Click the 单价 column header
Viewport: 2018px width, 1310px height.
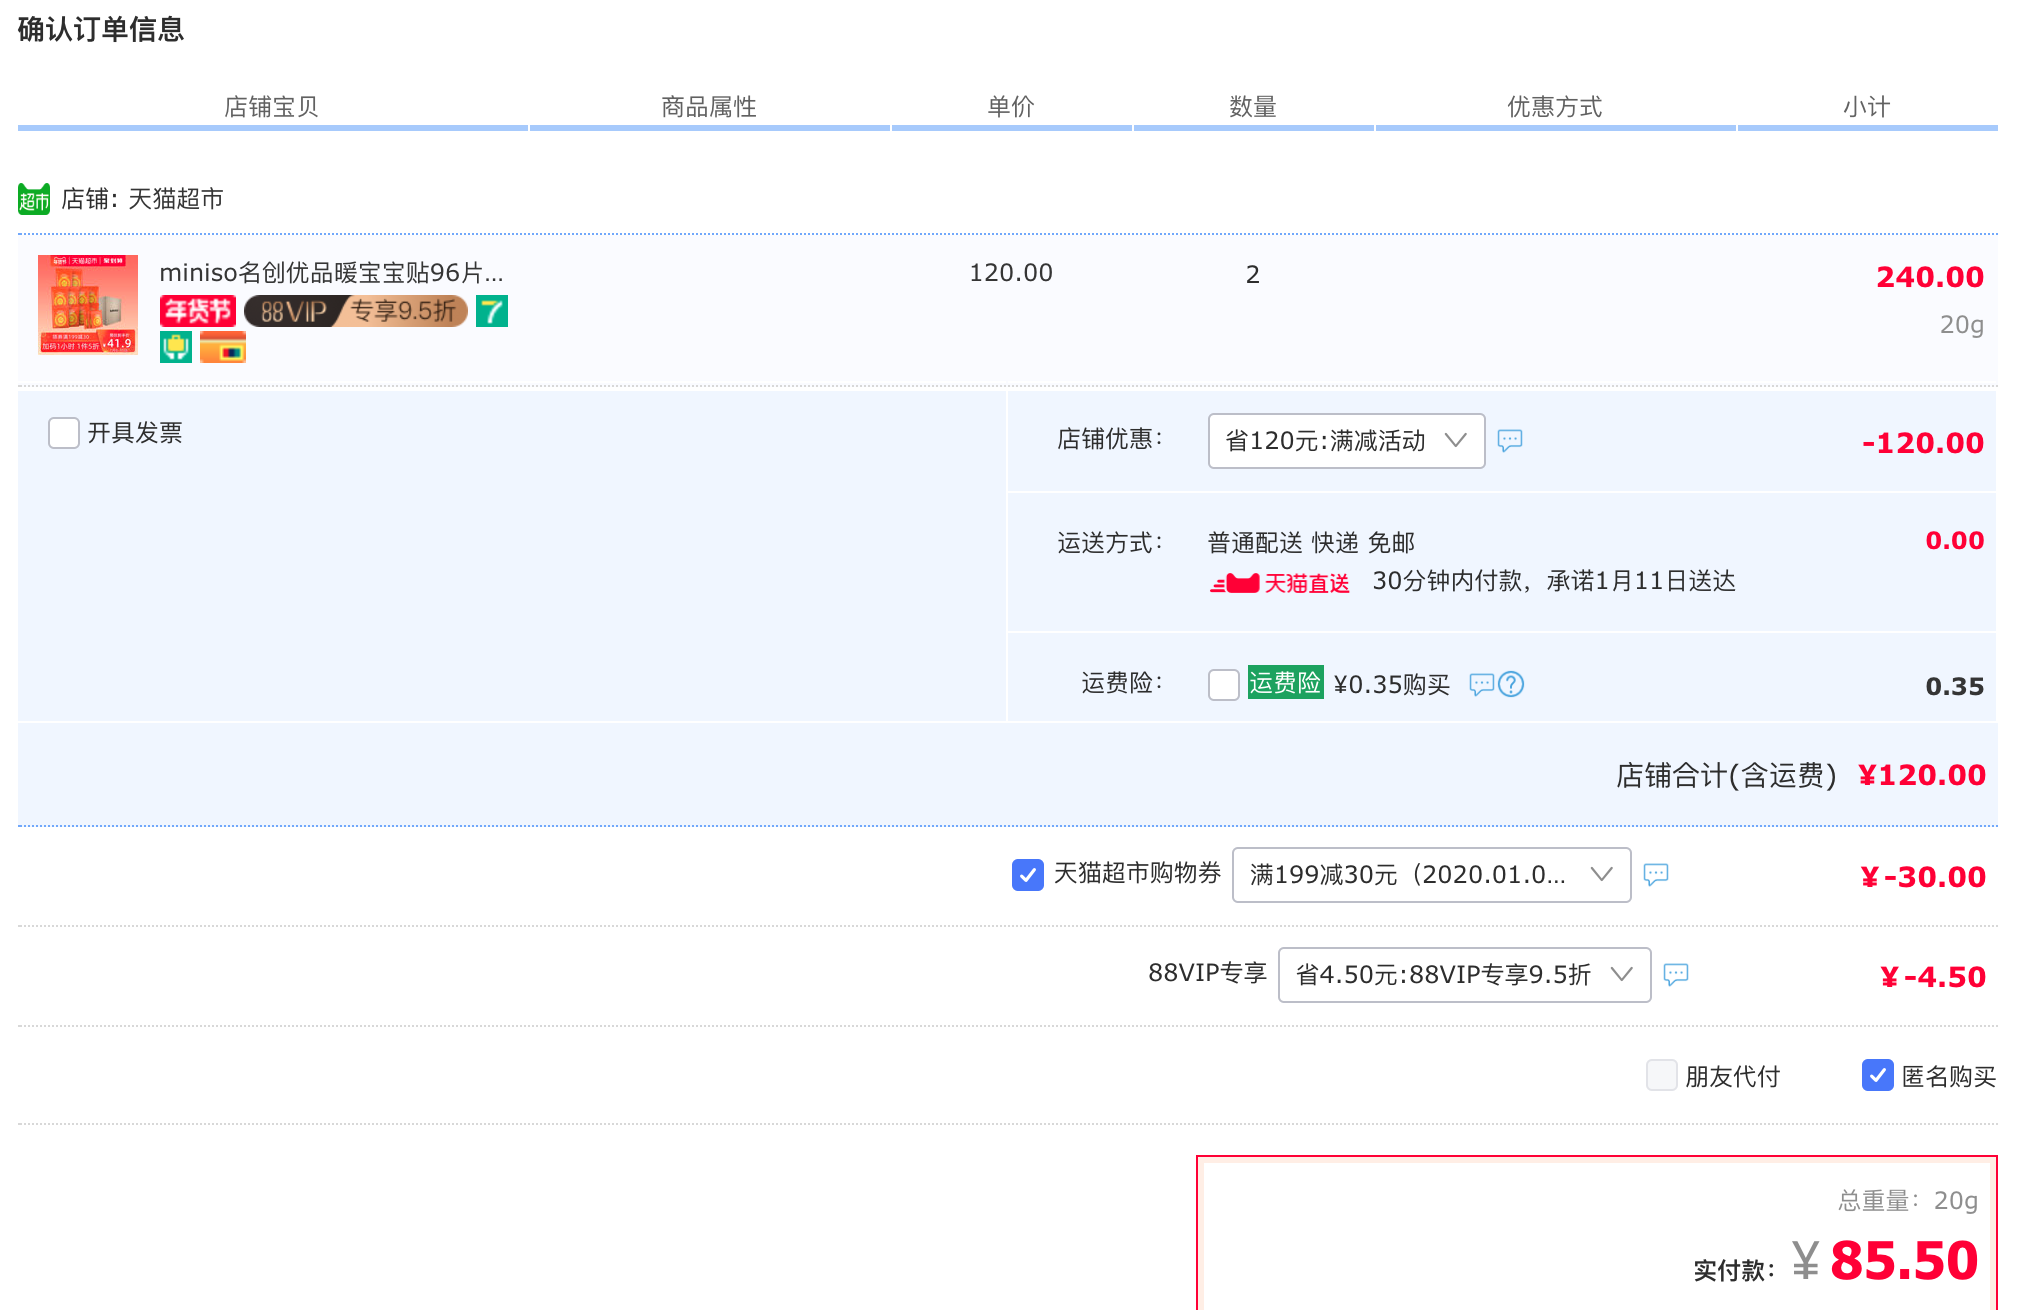coord(1011,107)
